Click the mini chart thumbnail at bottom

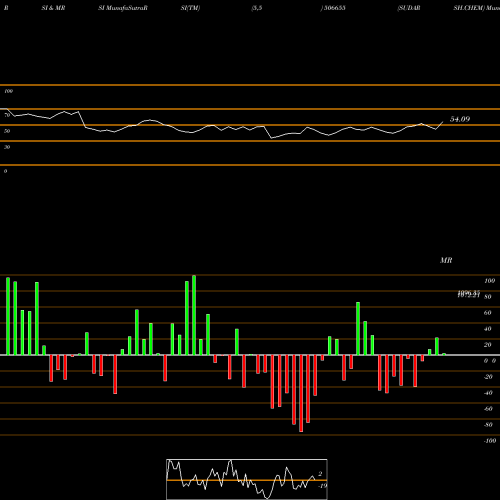(x=247, y=479)
